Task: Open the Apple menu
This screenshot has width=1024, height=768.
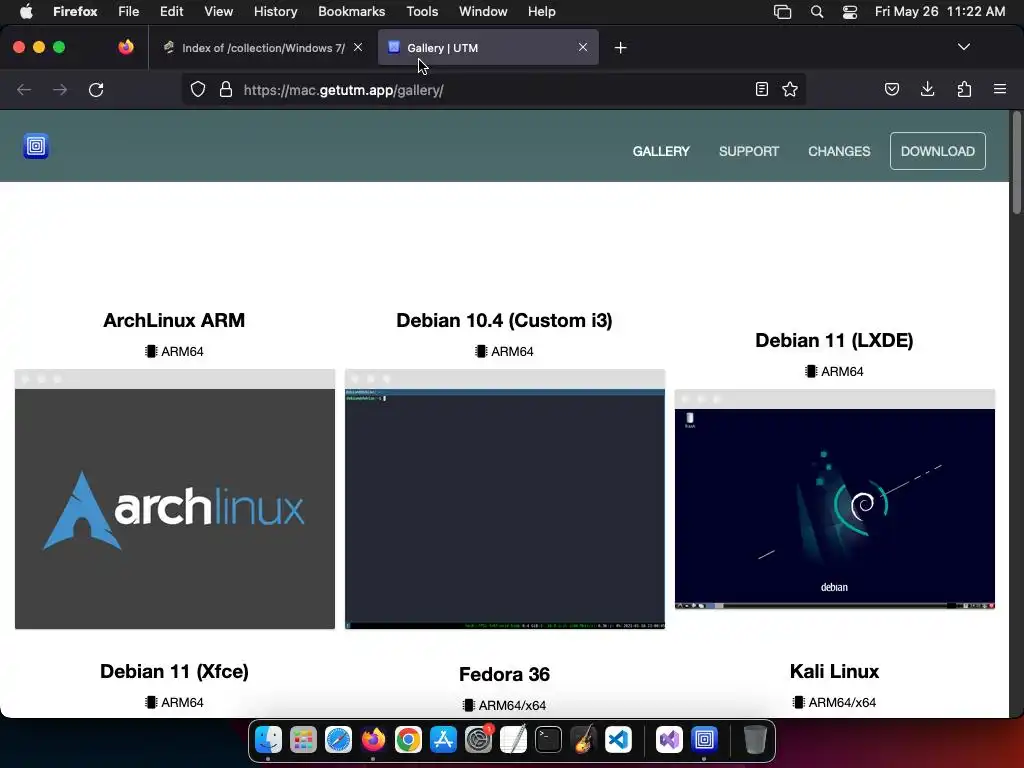Action: [x=26, y=12]
